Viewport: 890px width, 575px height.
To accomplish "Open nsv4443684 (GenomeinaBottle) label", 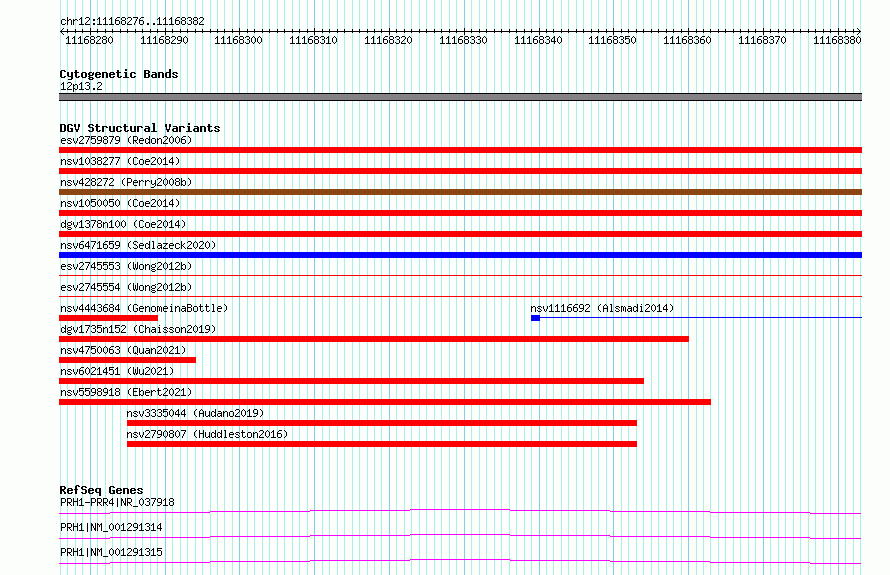I will point(144,308).
